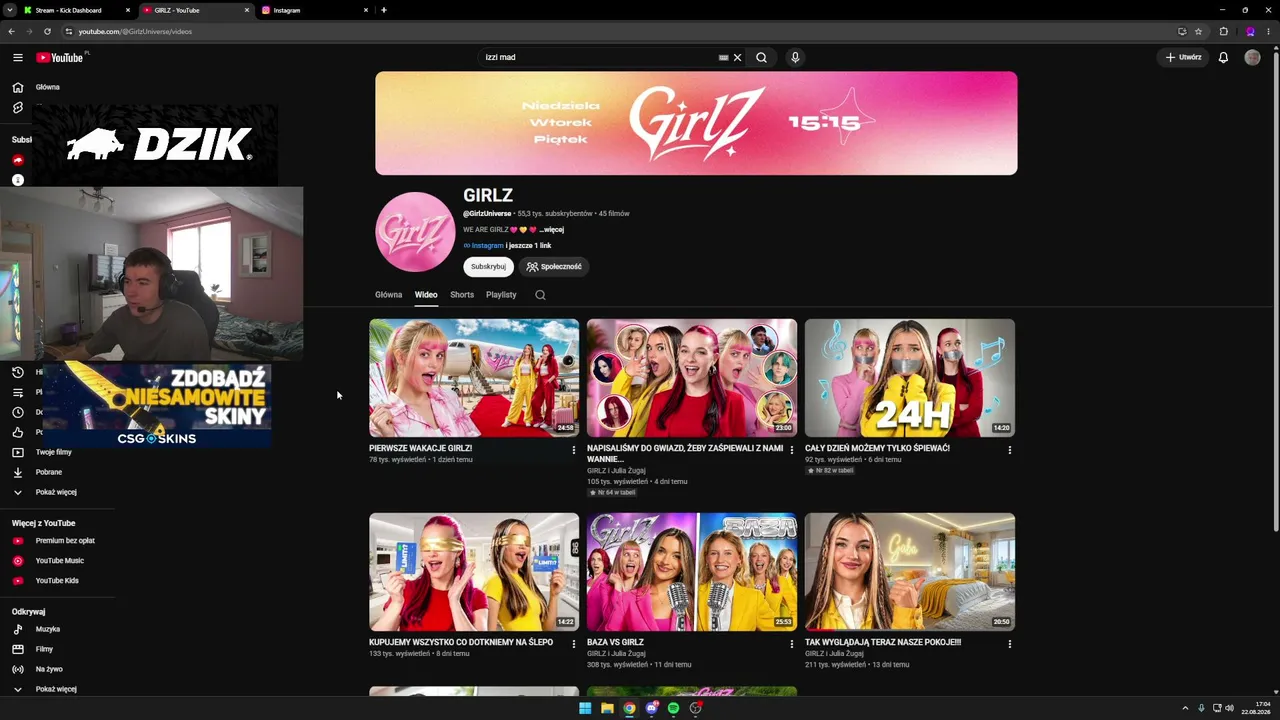This screenshot has width=1280, height=720.
Task: Start voice search with the microphone
Action: tap(795, 57)
